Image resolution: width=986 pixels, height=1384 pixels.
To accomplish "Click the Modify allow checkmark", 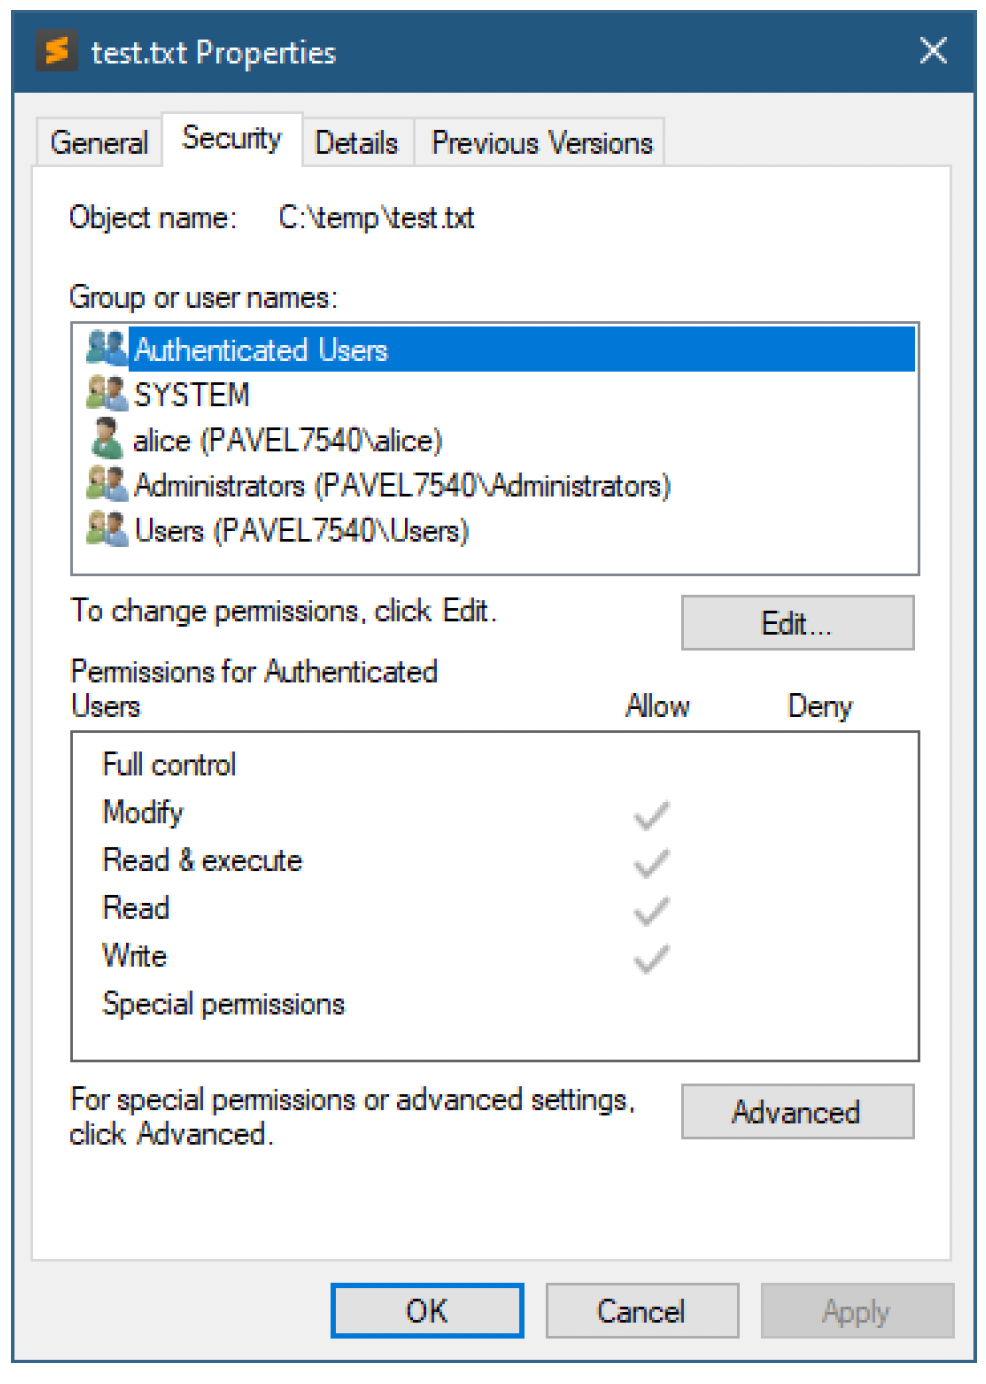I will [x=651, y=815].
